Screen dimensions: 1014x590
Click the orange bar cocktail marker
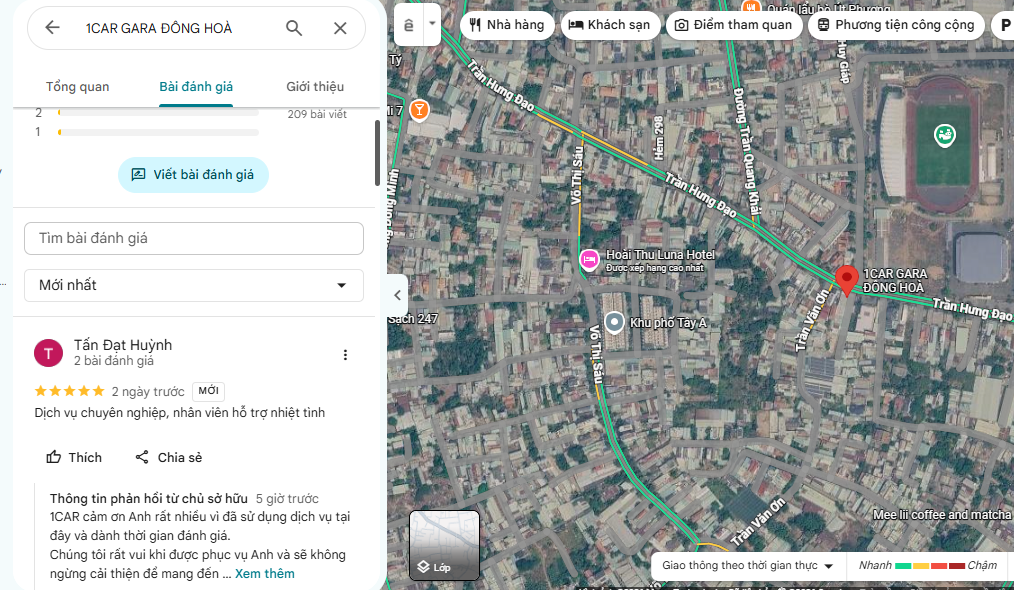[x=419, y=110]
